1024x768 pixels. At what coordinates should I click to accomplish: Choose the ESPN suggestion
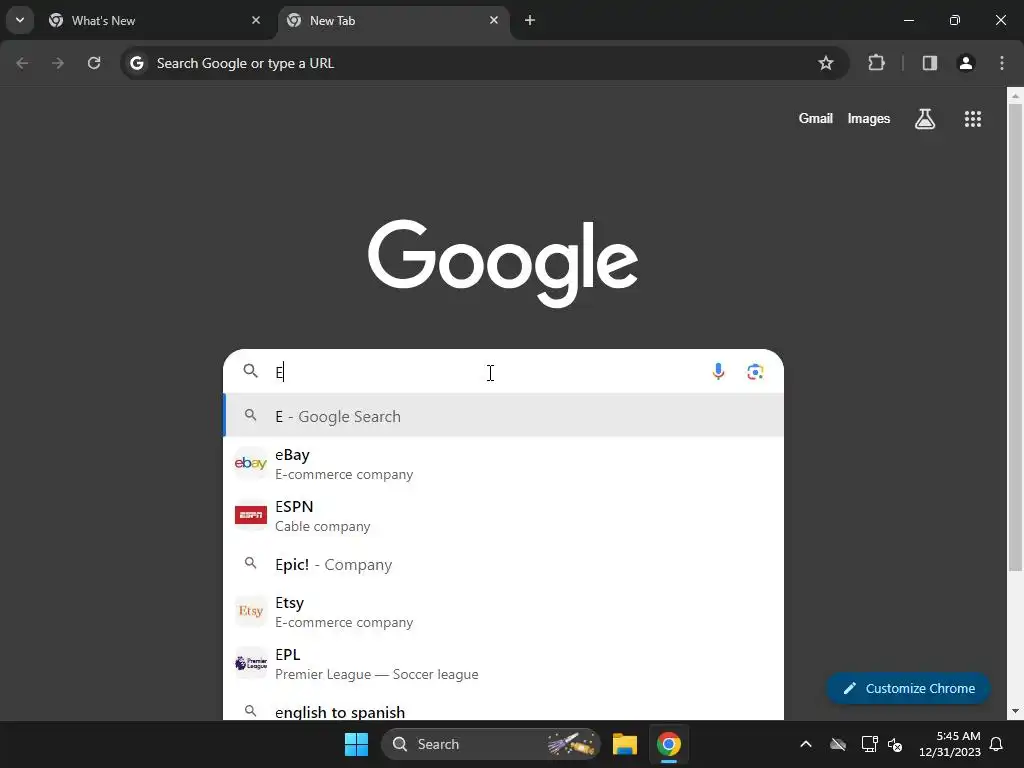pyautogui.click(x=504, y=515)
